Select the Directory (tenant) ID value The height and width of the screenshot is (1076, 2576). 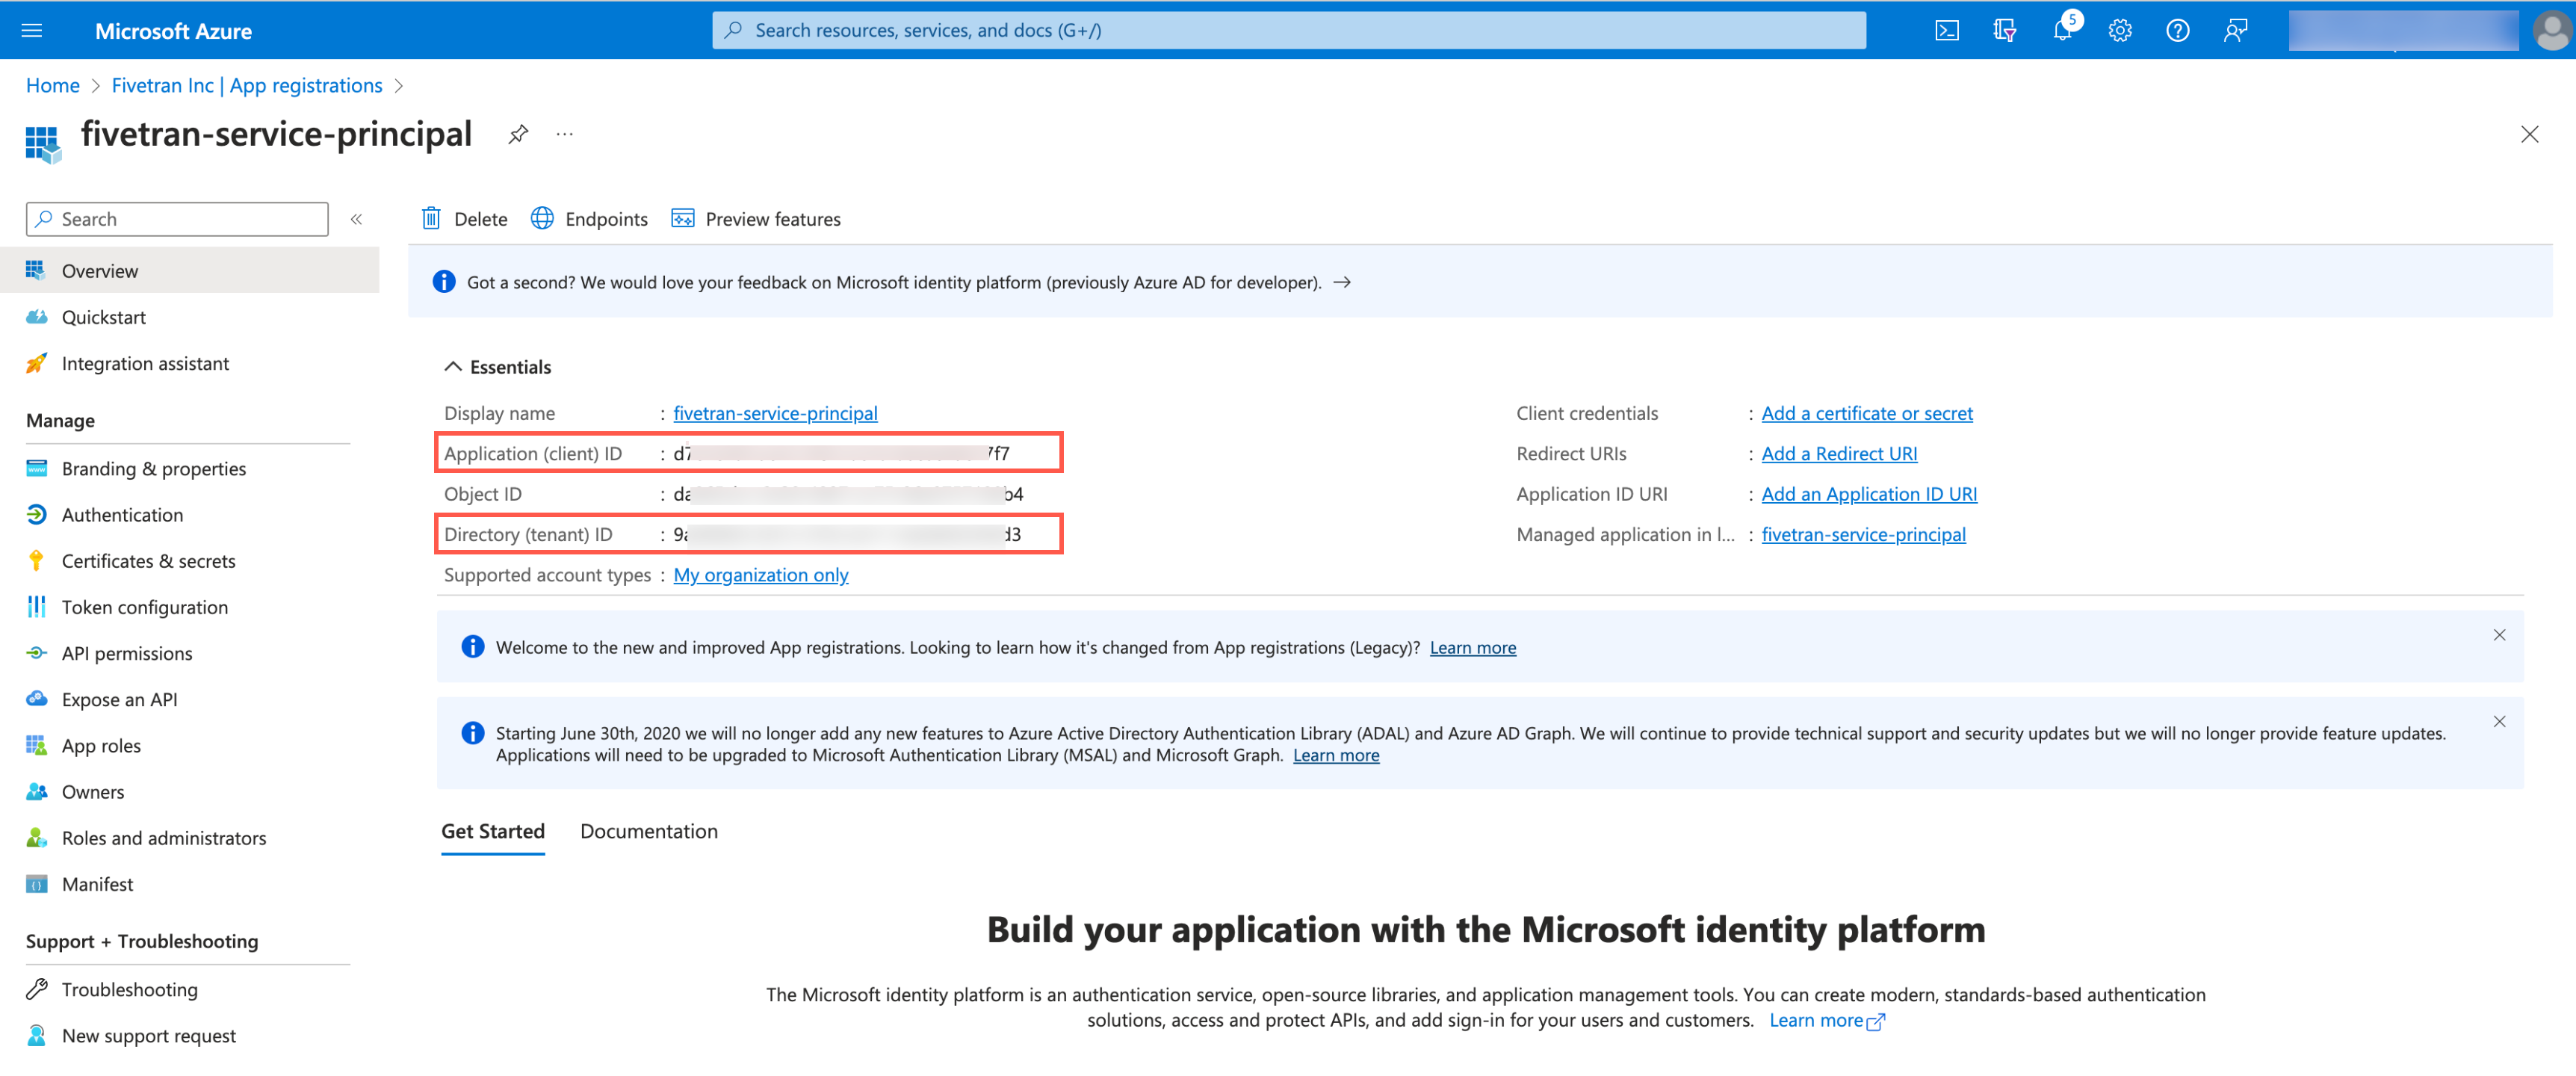pos(847,535)
